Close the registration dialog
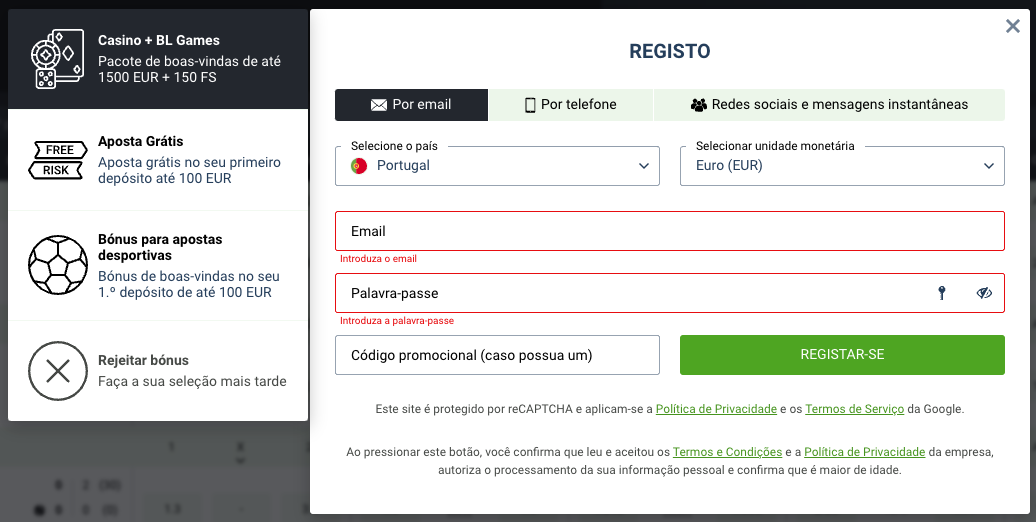 click(x=1013, y=27)
